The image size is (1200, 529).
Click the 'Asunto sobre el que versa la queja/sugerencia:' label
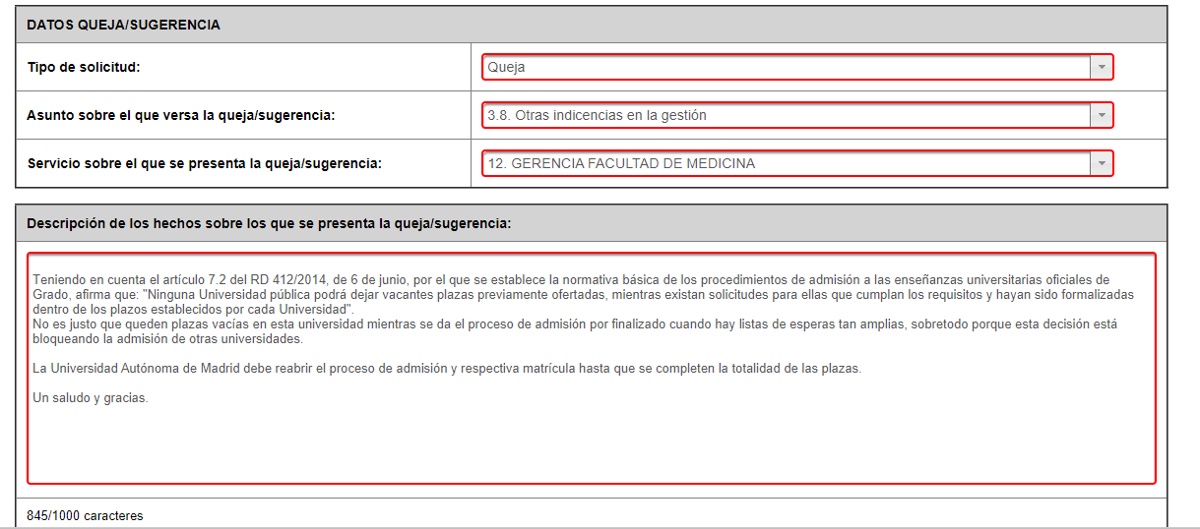tap(180, 115)
